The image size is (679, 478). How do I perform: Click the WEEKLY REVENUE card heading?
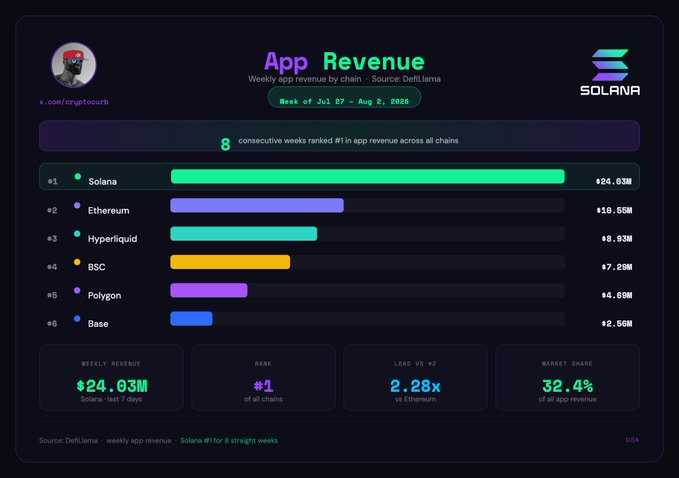111,364
